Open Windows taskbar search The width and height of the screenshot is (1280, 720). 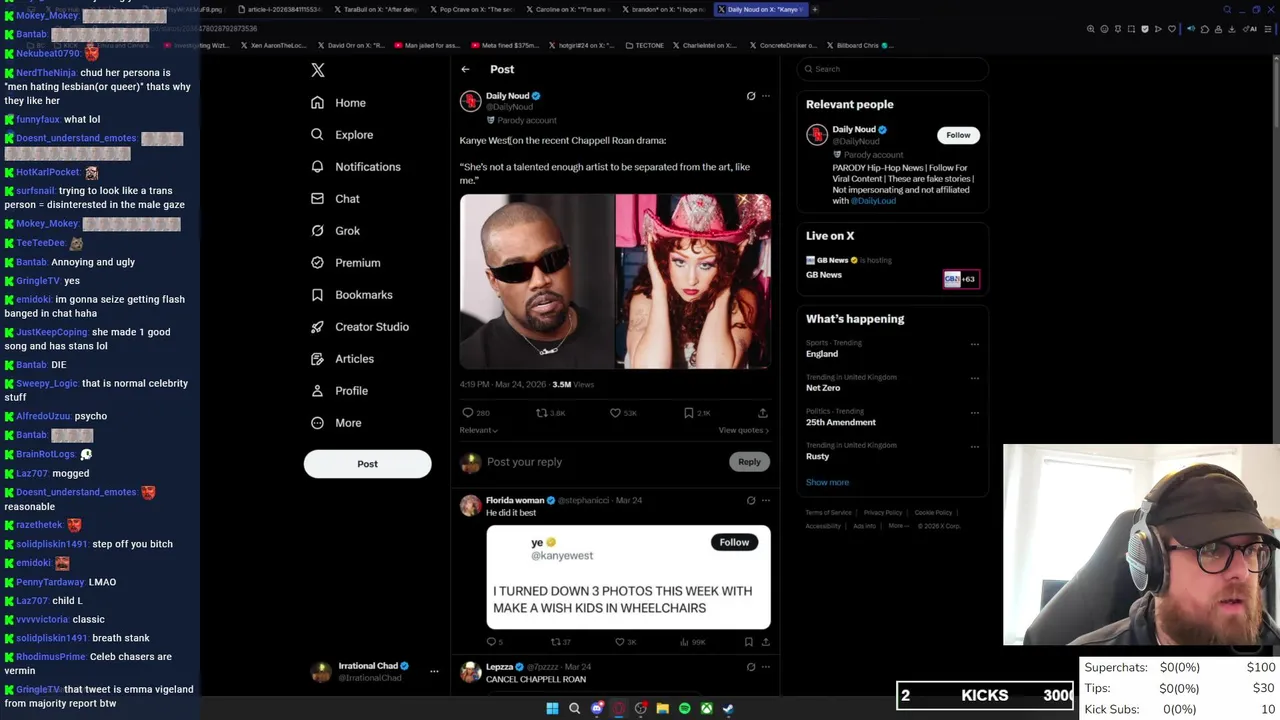coord(574,708)
